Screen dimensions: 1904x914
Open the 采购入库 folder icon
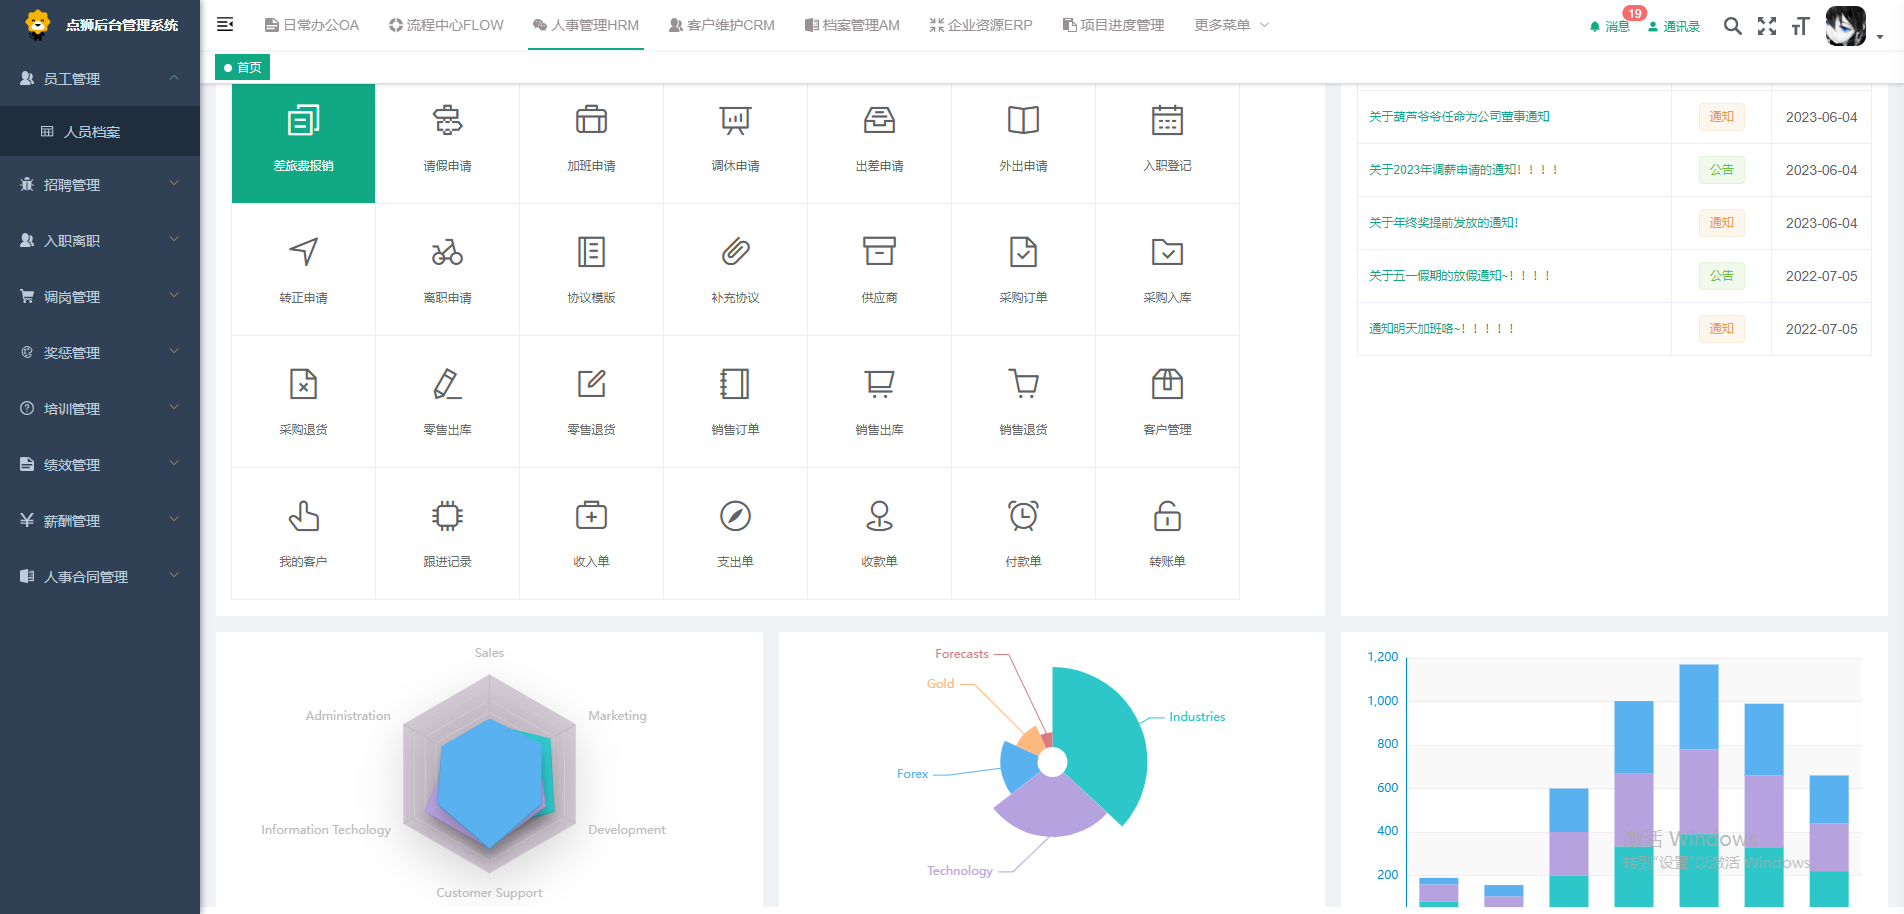(x=1167, y=252)
